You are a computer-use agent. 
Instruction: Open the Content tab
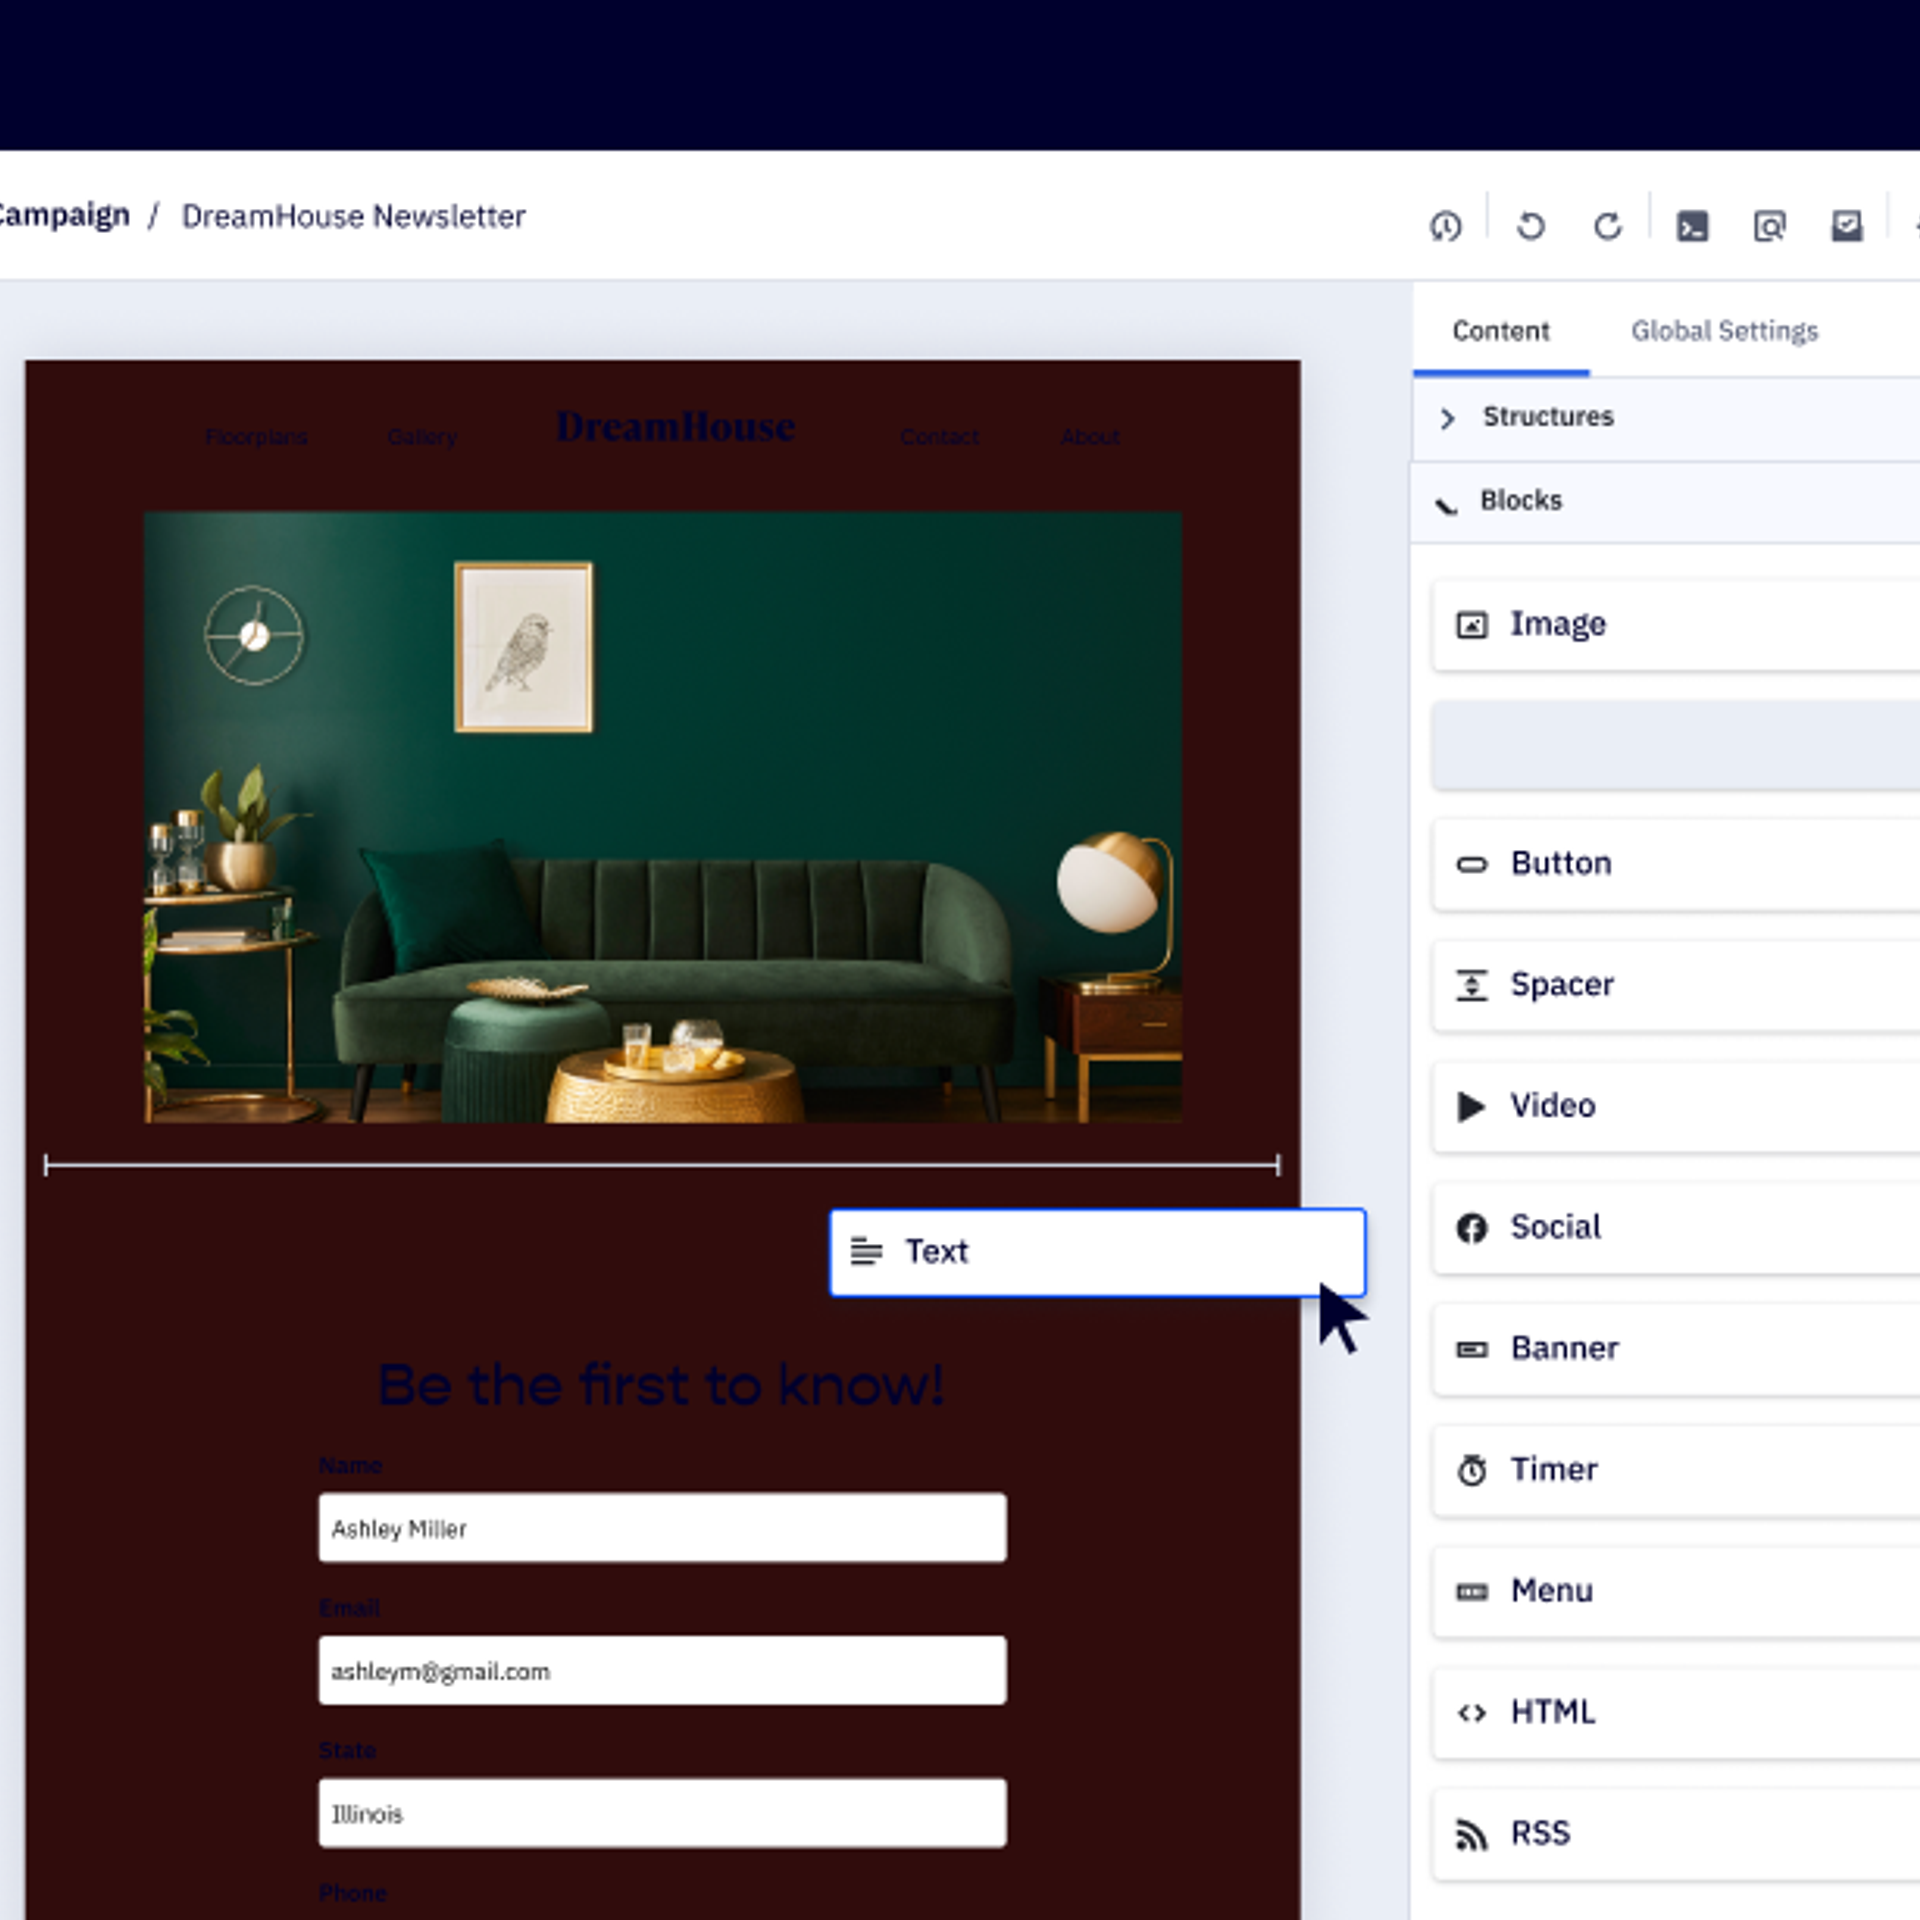[1500, 331]
